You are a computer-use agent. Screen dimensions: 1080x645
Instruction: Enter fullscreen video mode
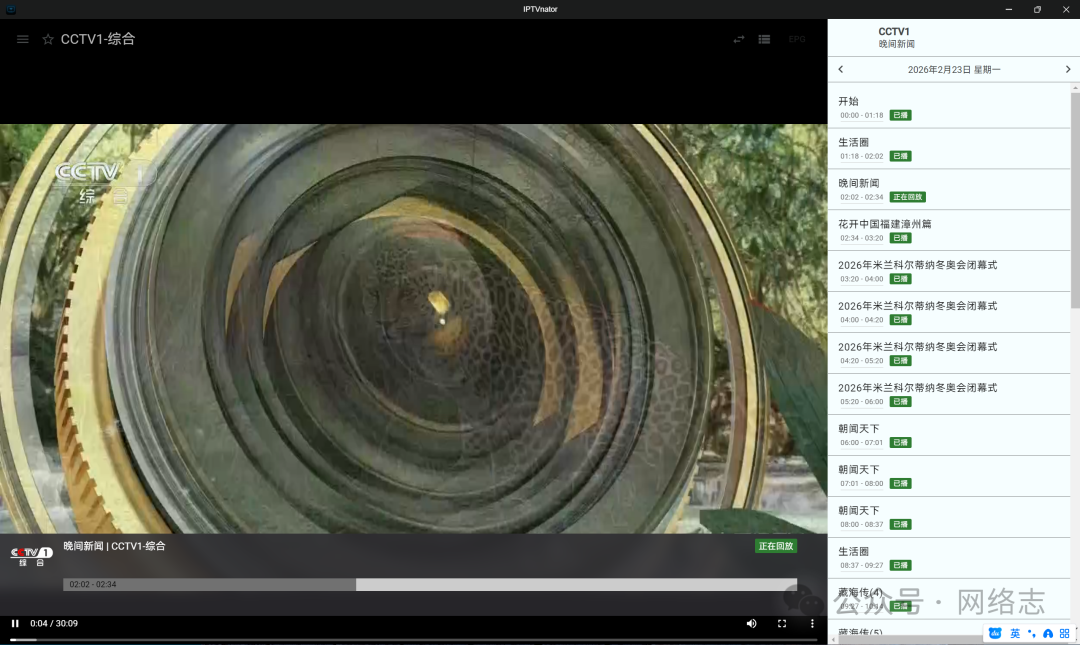pos(782,623)
